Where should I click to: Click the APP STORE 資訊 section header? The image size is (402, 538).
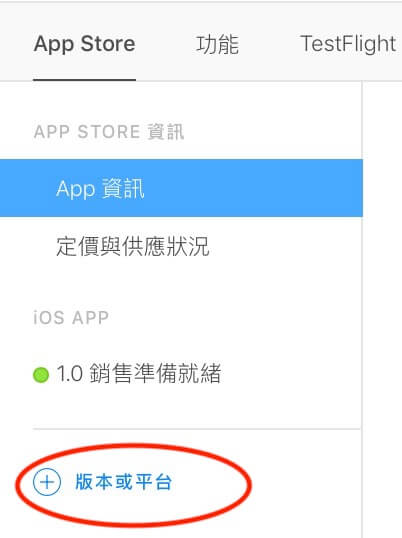pyautogui.click(x=109, y=132)
